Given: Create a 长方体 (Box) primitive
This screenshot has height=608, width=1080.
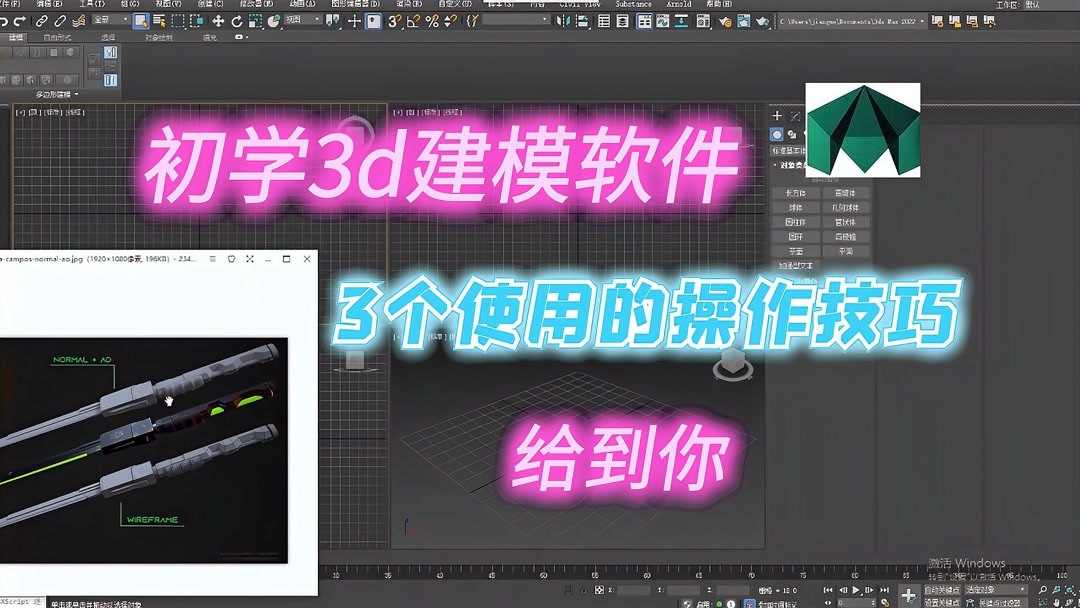Looking at the screenshot, I should pos(795,193).
